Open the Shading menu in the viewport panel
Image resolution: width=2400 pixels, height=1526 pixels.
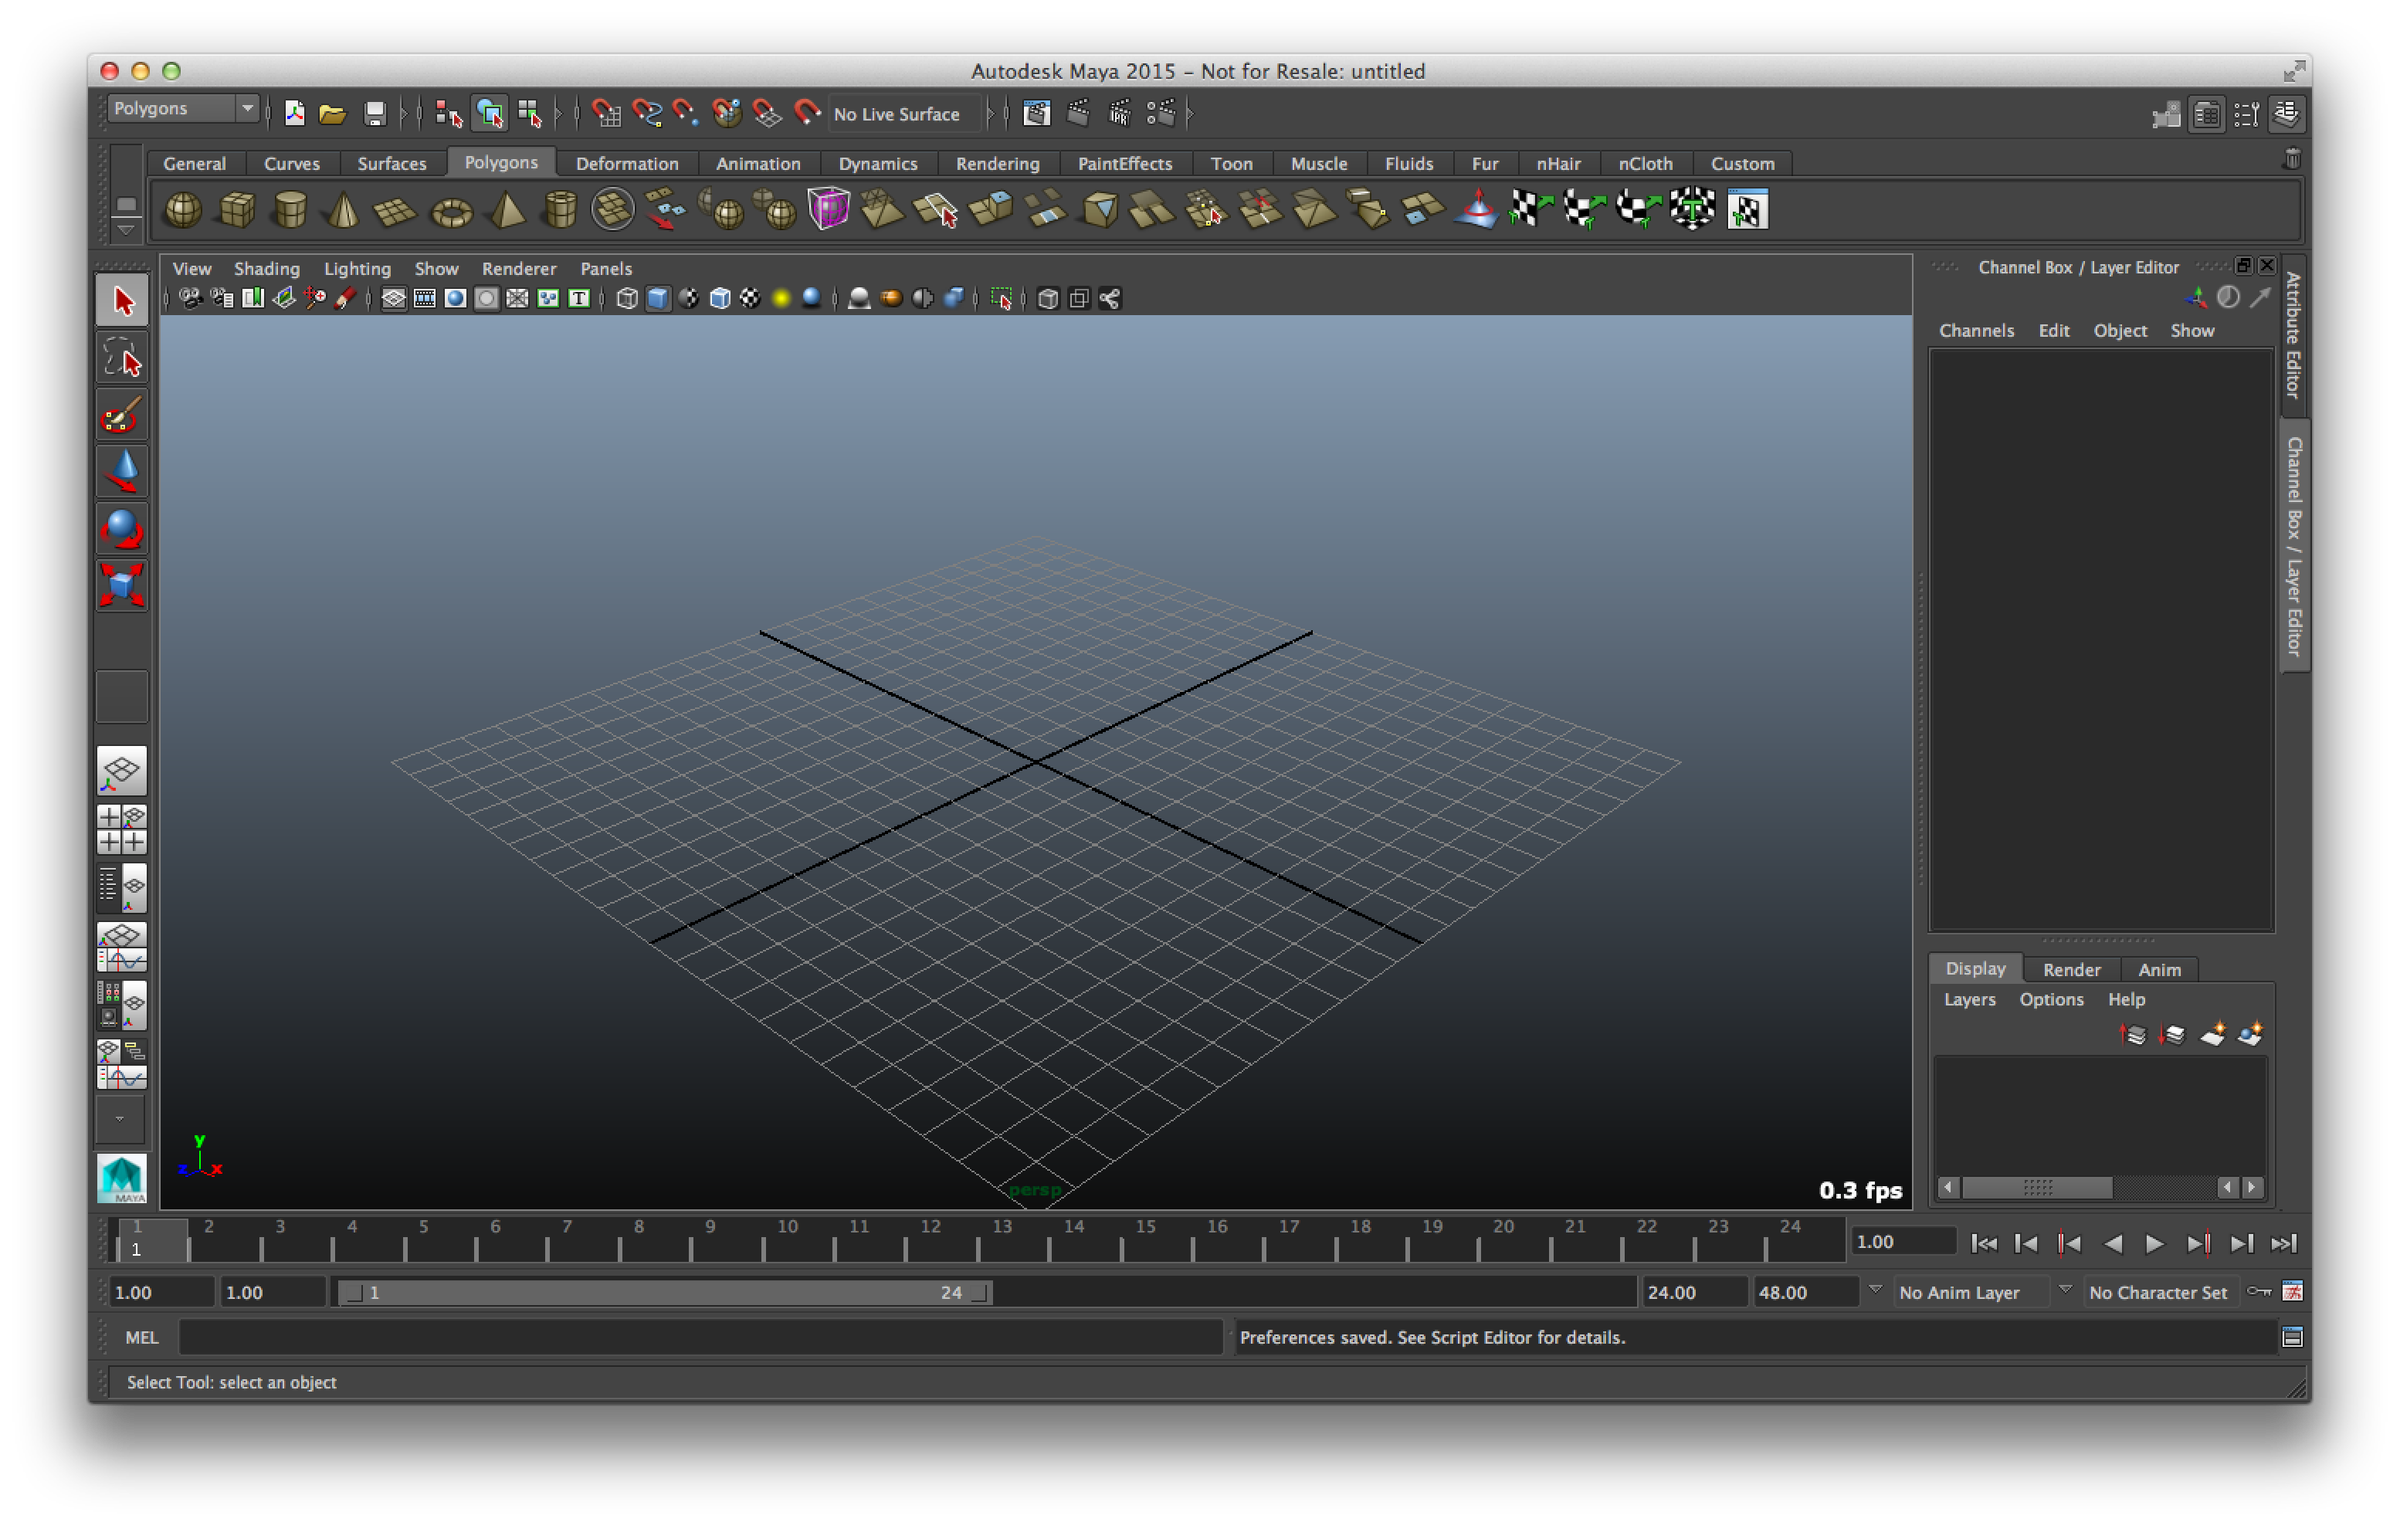click(267, 268)
